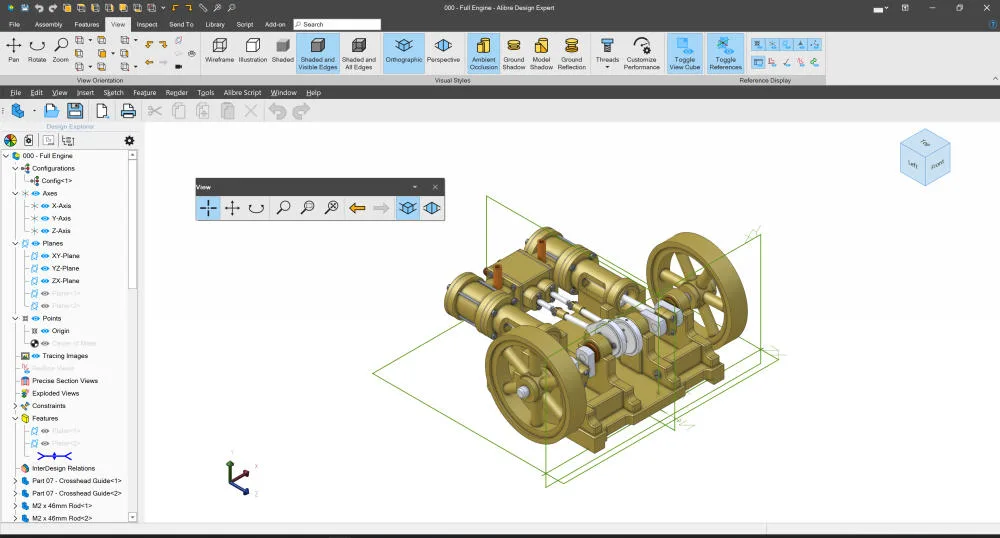Click the color wheel icon in Design Explorer
The height and width of the screenshot is (538, 1000).
pyautogui.click(x=10, y=140)
